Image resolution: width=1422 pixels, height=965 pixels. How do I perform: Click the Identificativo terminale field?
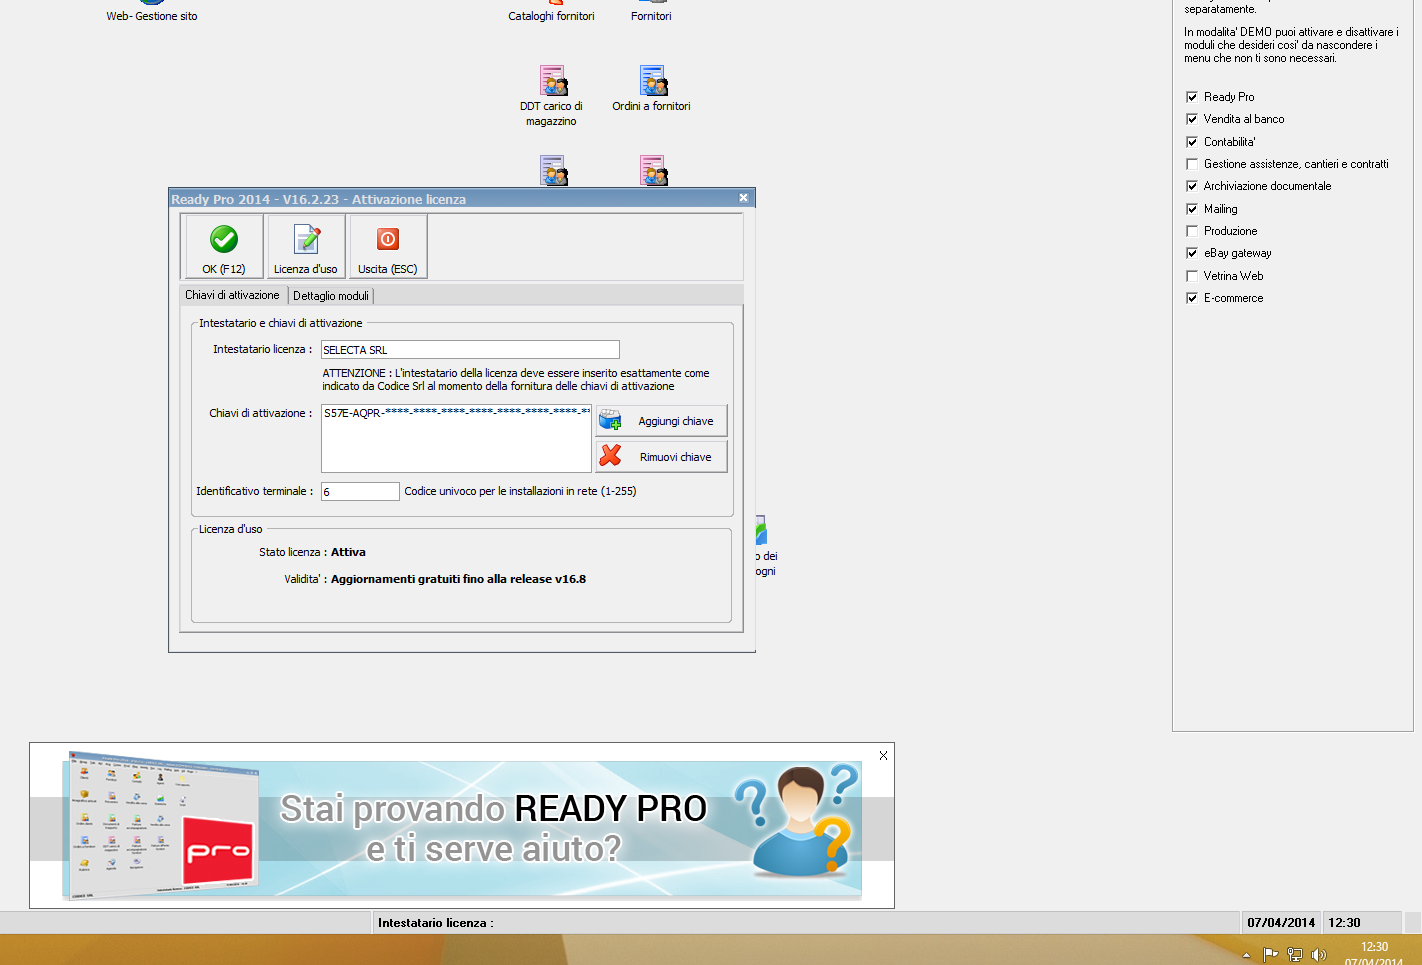pos(360,491)
